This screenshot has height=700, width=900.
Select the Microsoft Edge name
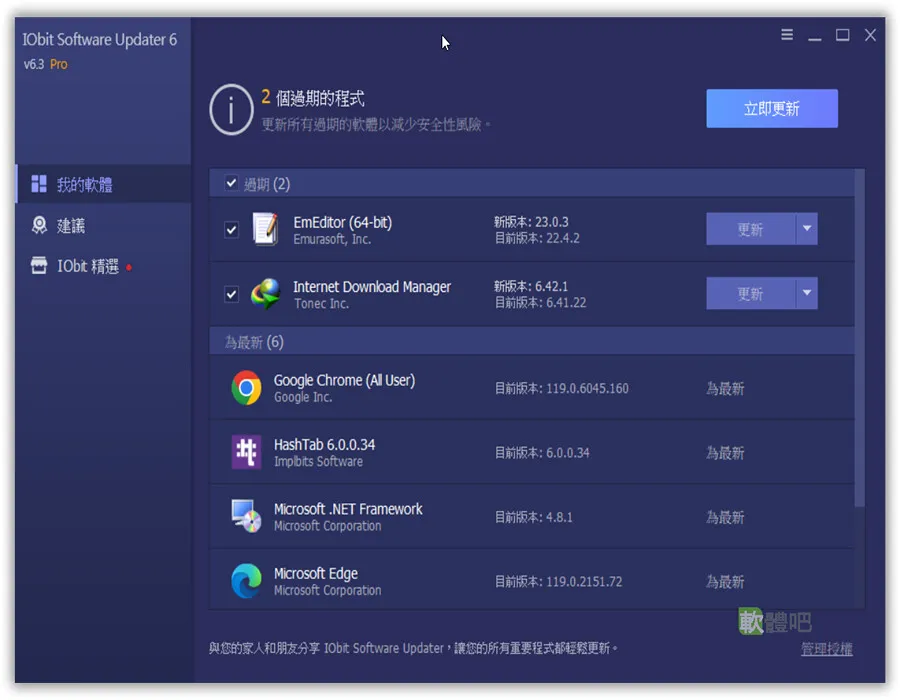[x=316, y=573]
